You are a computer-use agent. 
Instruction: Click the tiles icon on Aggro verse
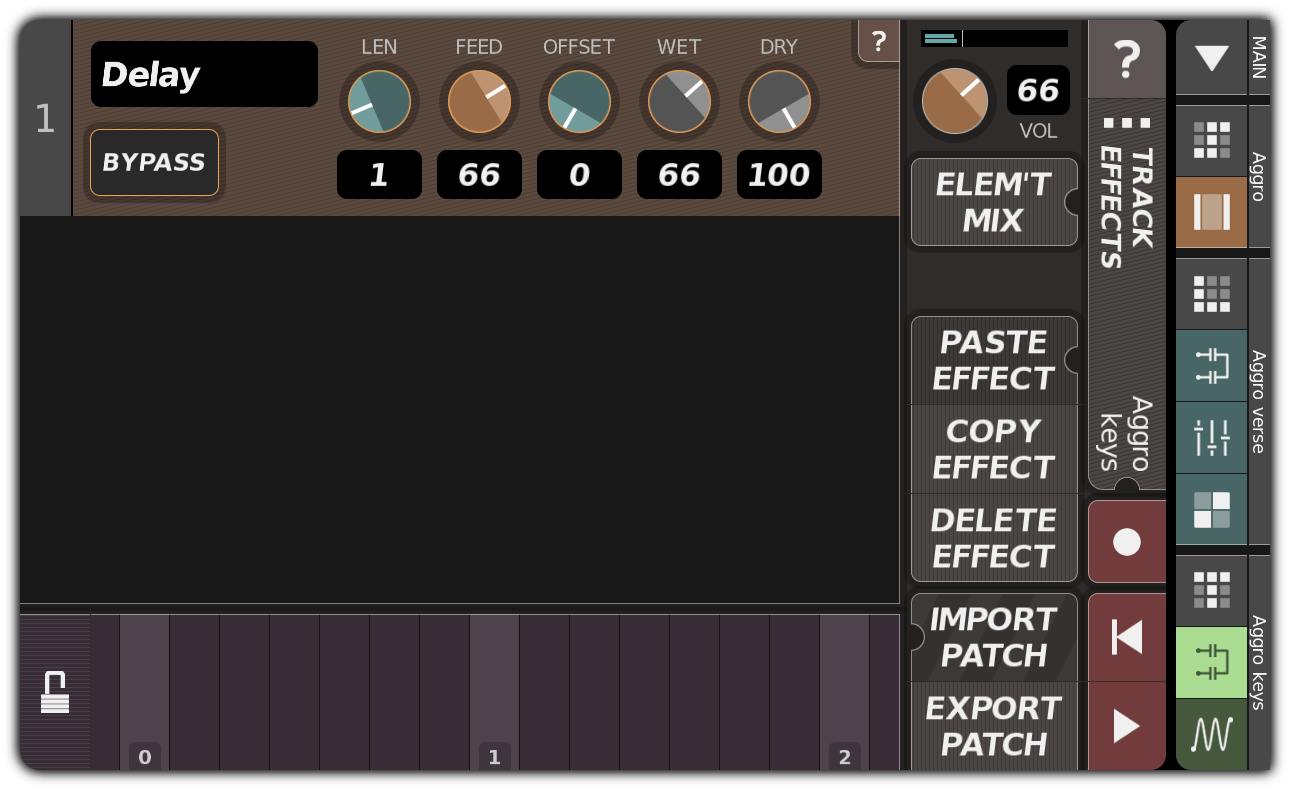pyautogui.click(x=1211, y=511)
